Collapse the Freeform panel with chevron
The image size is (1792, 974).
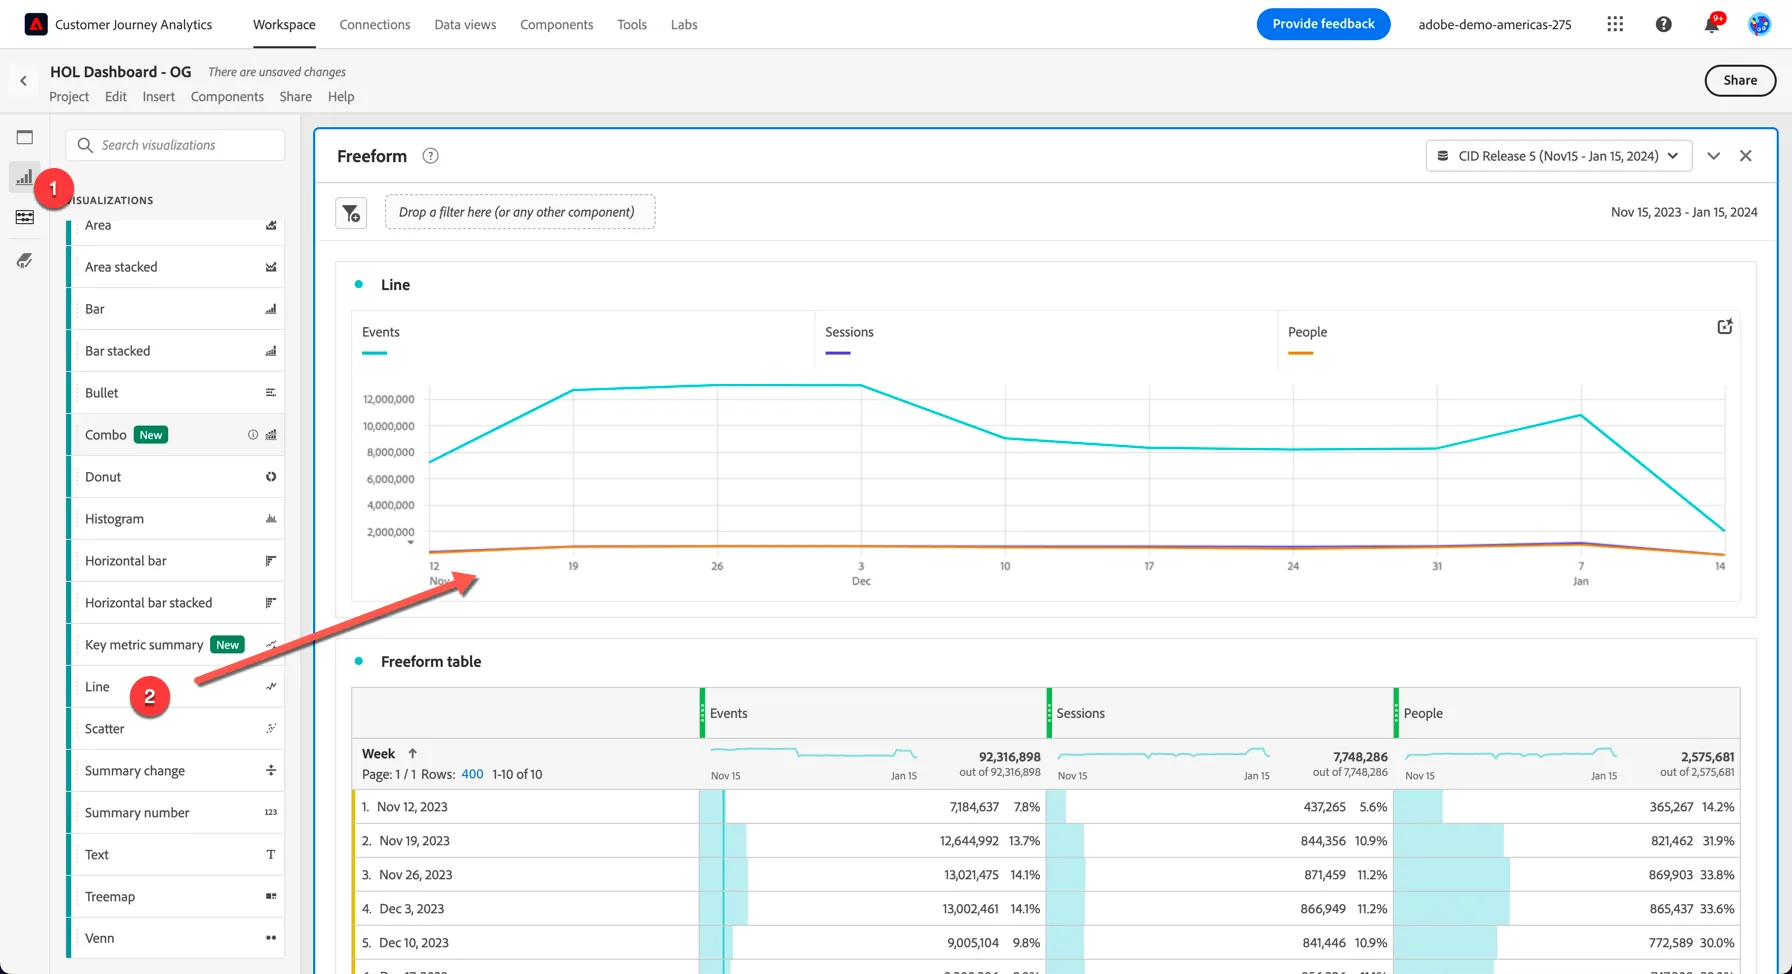(1713, 156)
